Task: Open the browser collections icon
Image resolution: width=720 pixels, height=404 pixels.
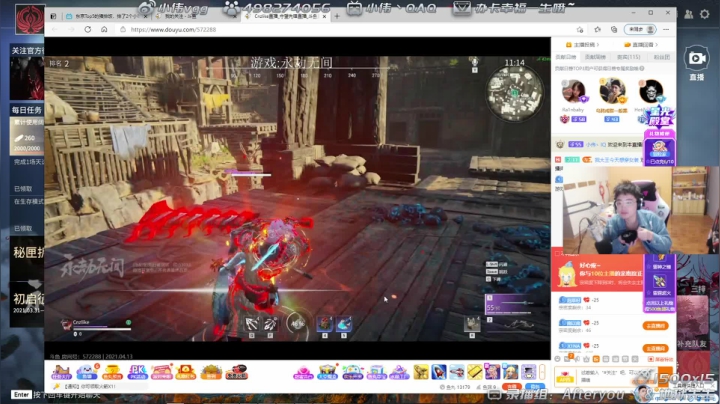Action: [x=614, y=29]
